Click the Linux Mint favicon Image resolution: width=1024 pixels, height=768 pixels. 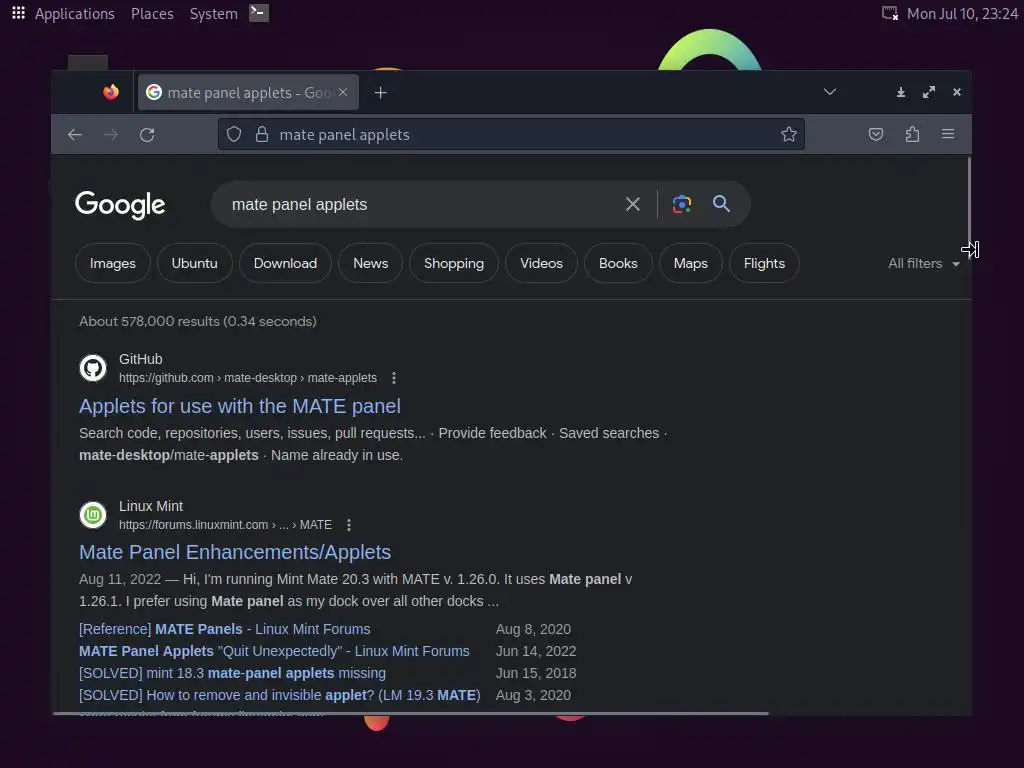point(93,515)
